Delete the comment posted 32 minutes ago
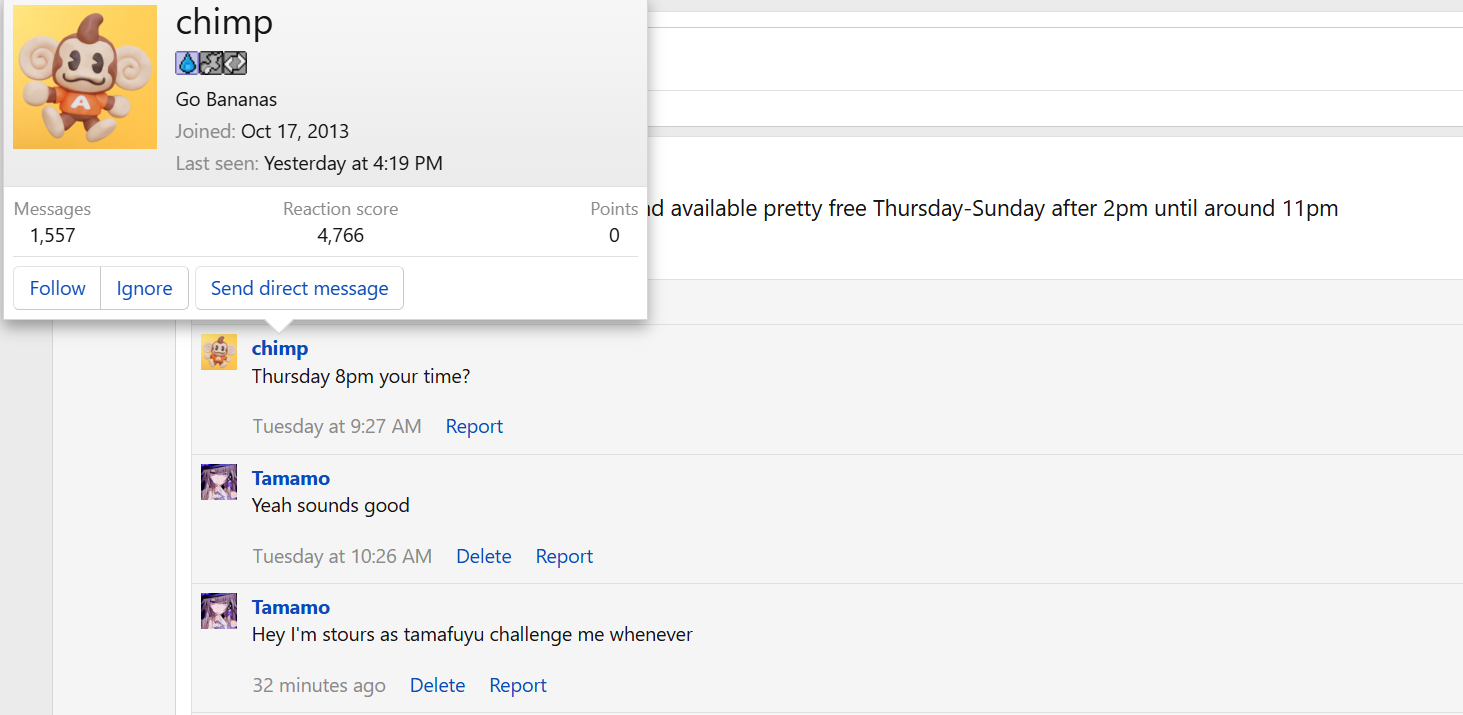This screenshot has width=1463, height=715. click(x=437, y=685)
